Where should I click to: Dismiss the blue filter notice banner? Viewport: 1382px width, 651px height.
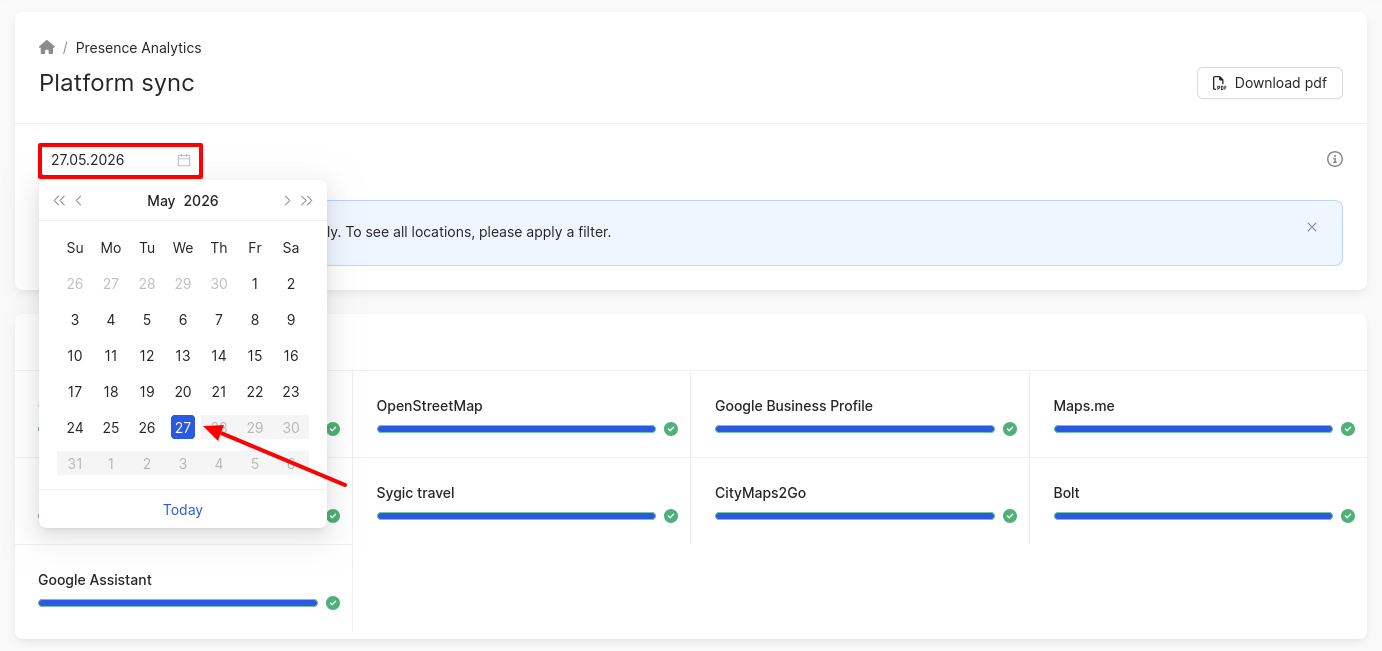[1312, 227]
